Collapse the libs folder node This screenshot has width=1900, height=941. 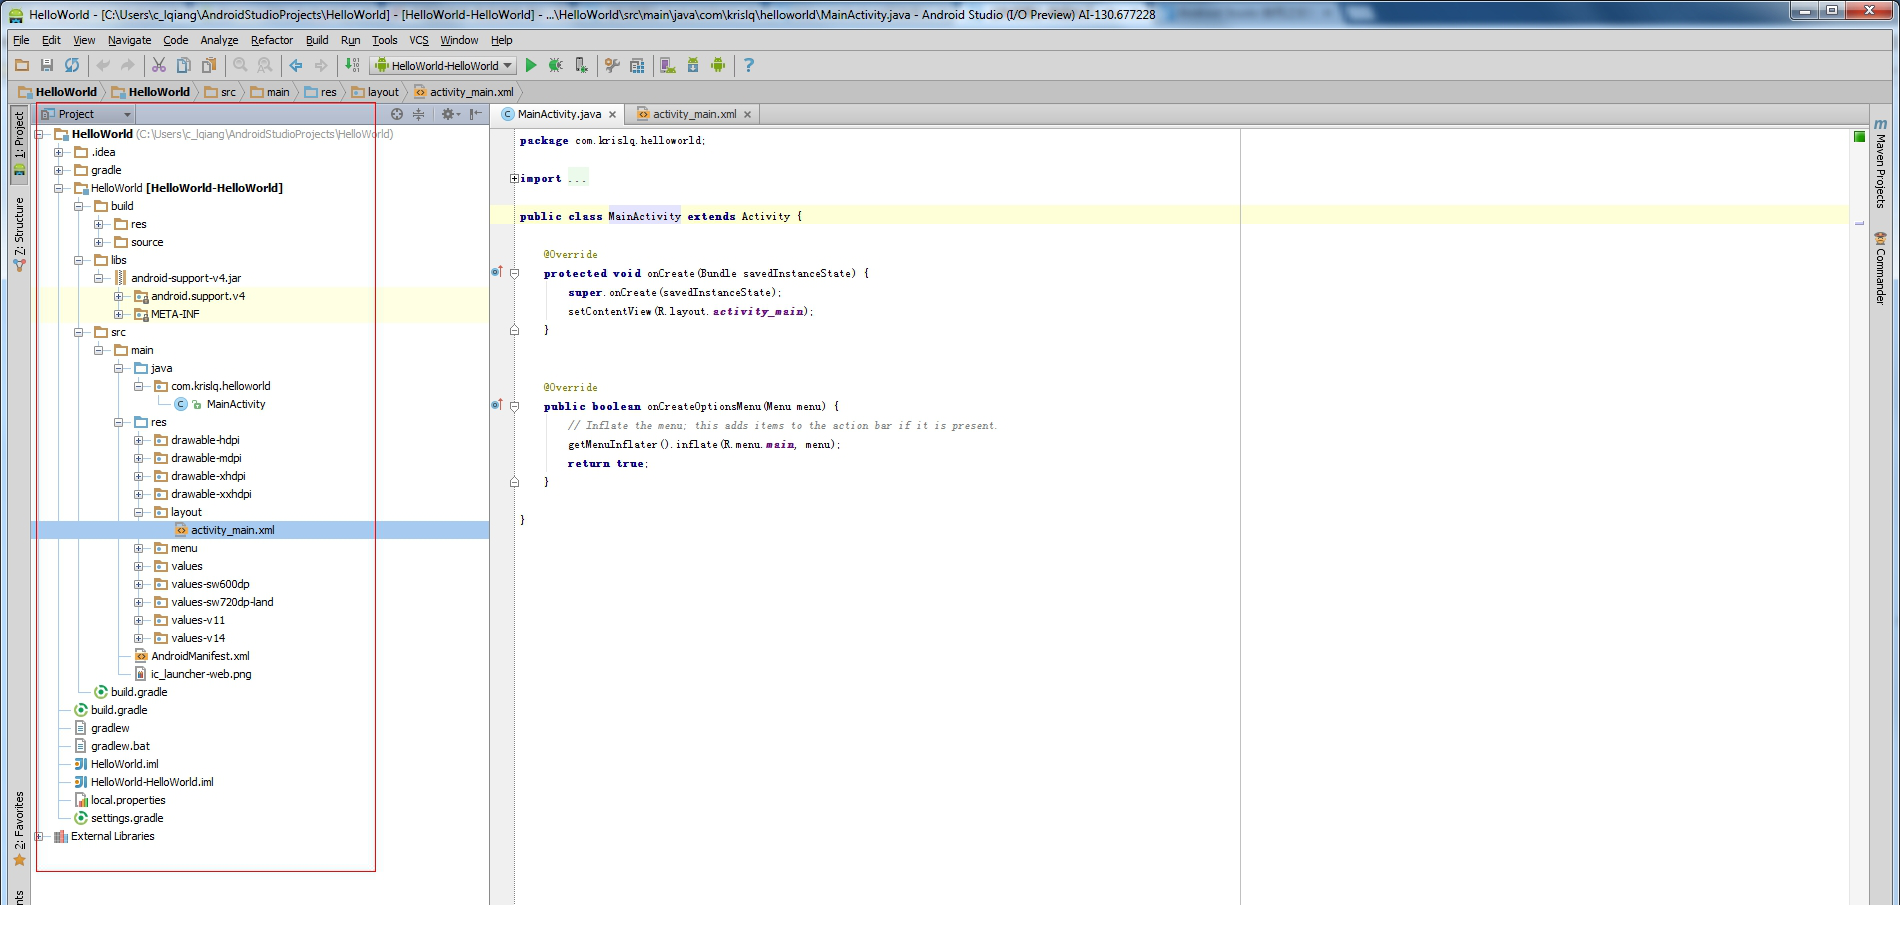pos(78,260)
